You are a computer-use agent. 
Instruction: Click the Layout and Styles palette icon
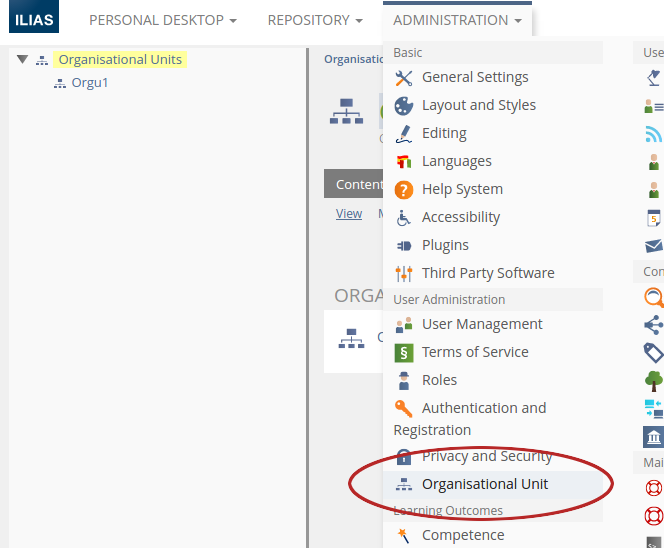(404, 106)
